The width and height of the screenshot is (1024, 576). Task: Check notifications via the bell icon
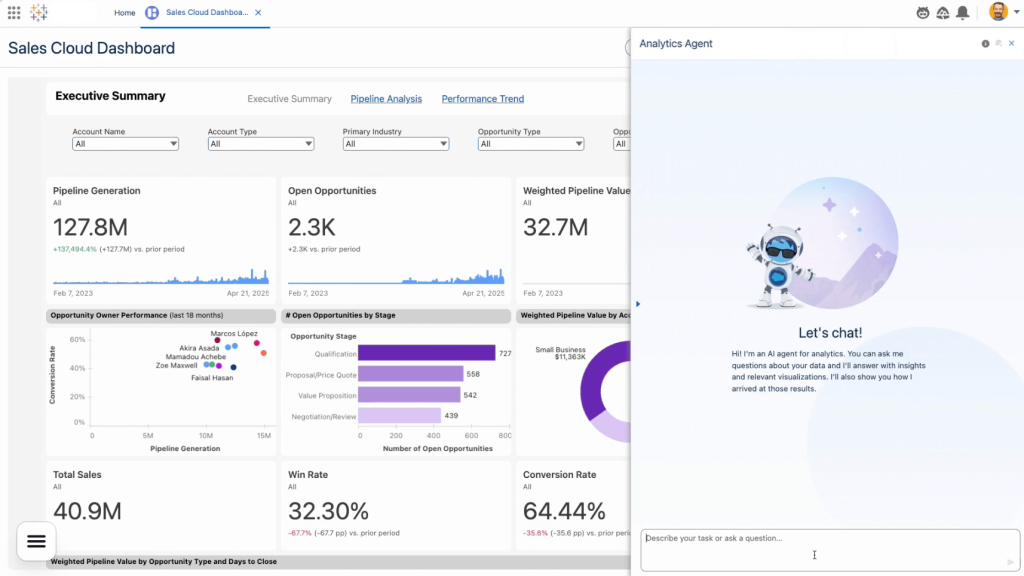[962, 12]
